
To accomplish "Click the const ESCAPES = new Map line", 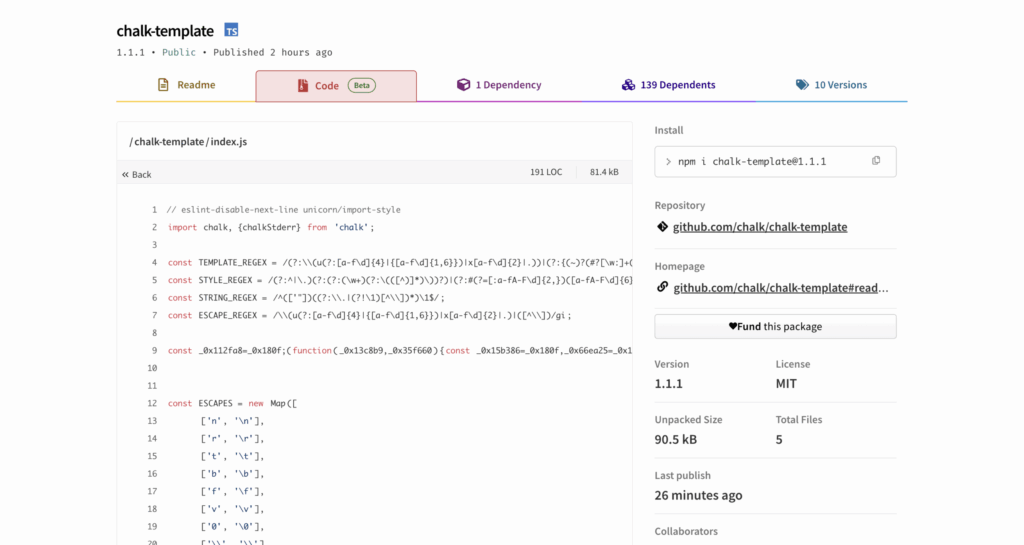I will [232, 403].
